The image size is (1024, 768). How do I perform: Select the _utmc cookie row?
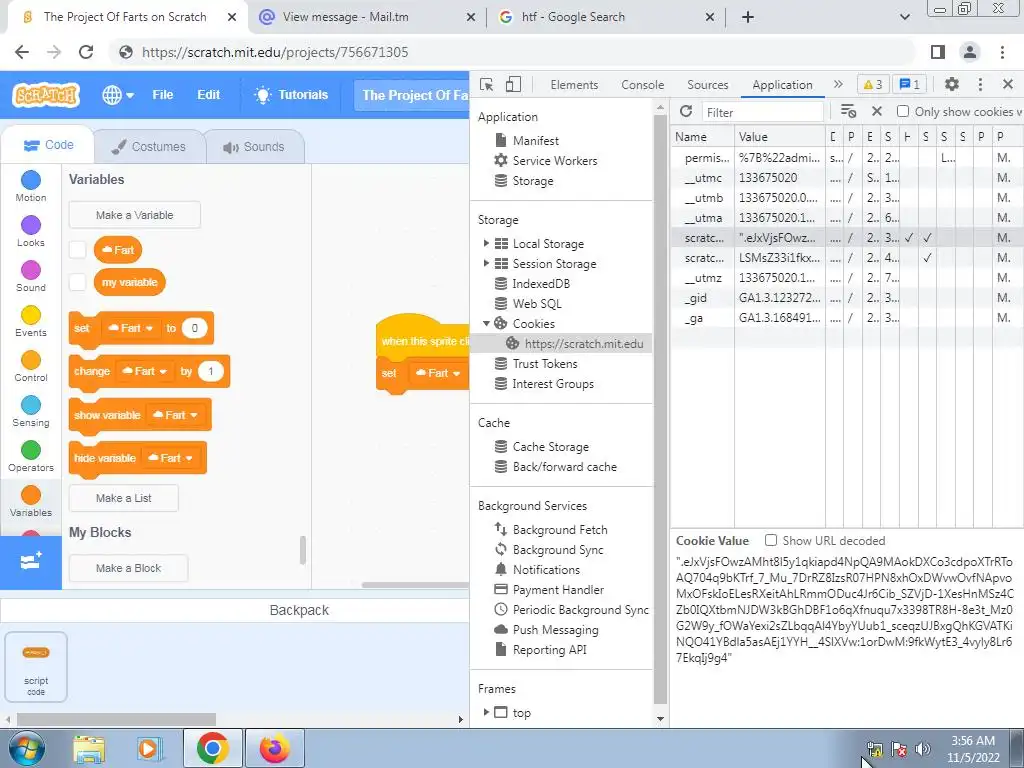pyautogui.click(x=846, y=178)
